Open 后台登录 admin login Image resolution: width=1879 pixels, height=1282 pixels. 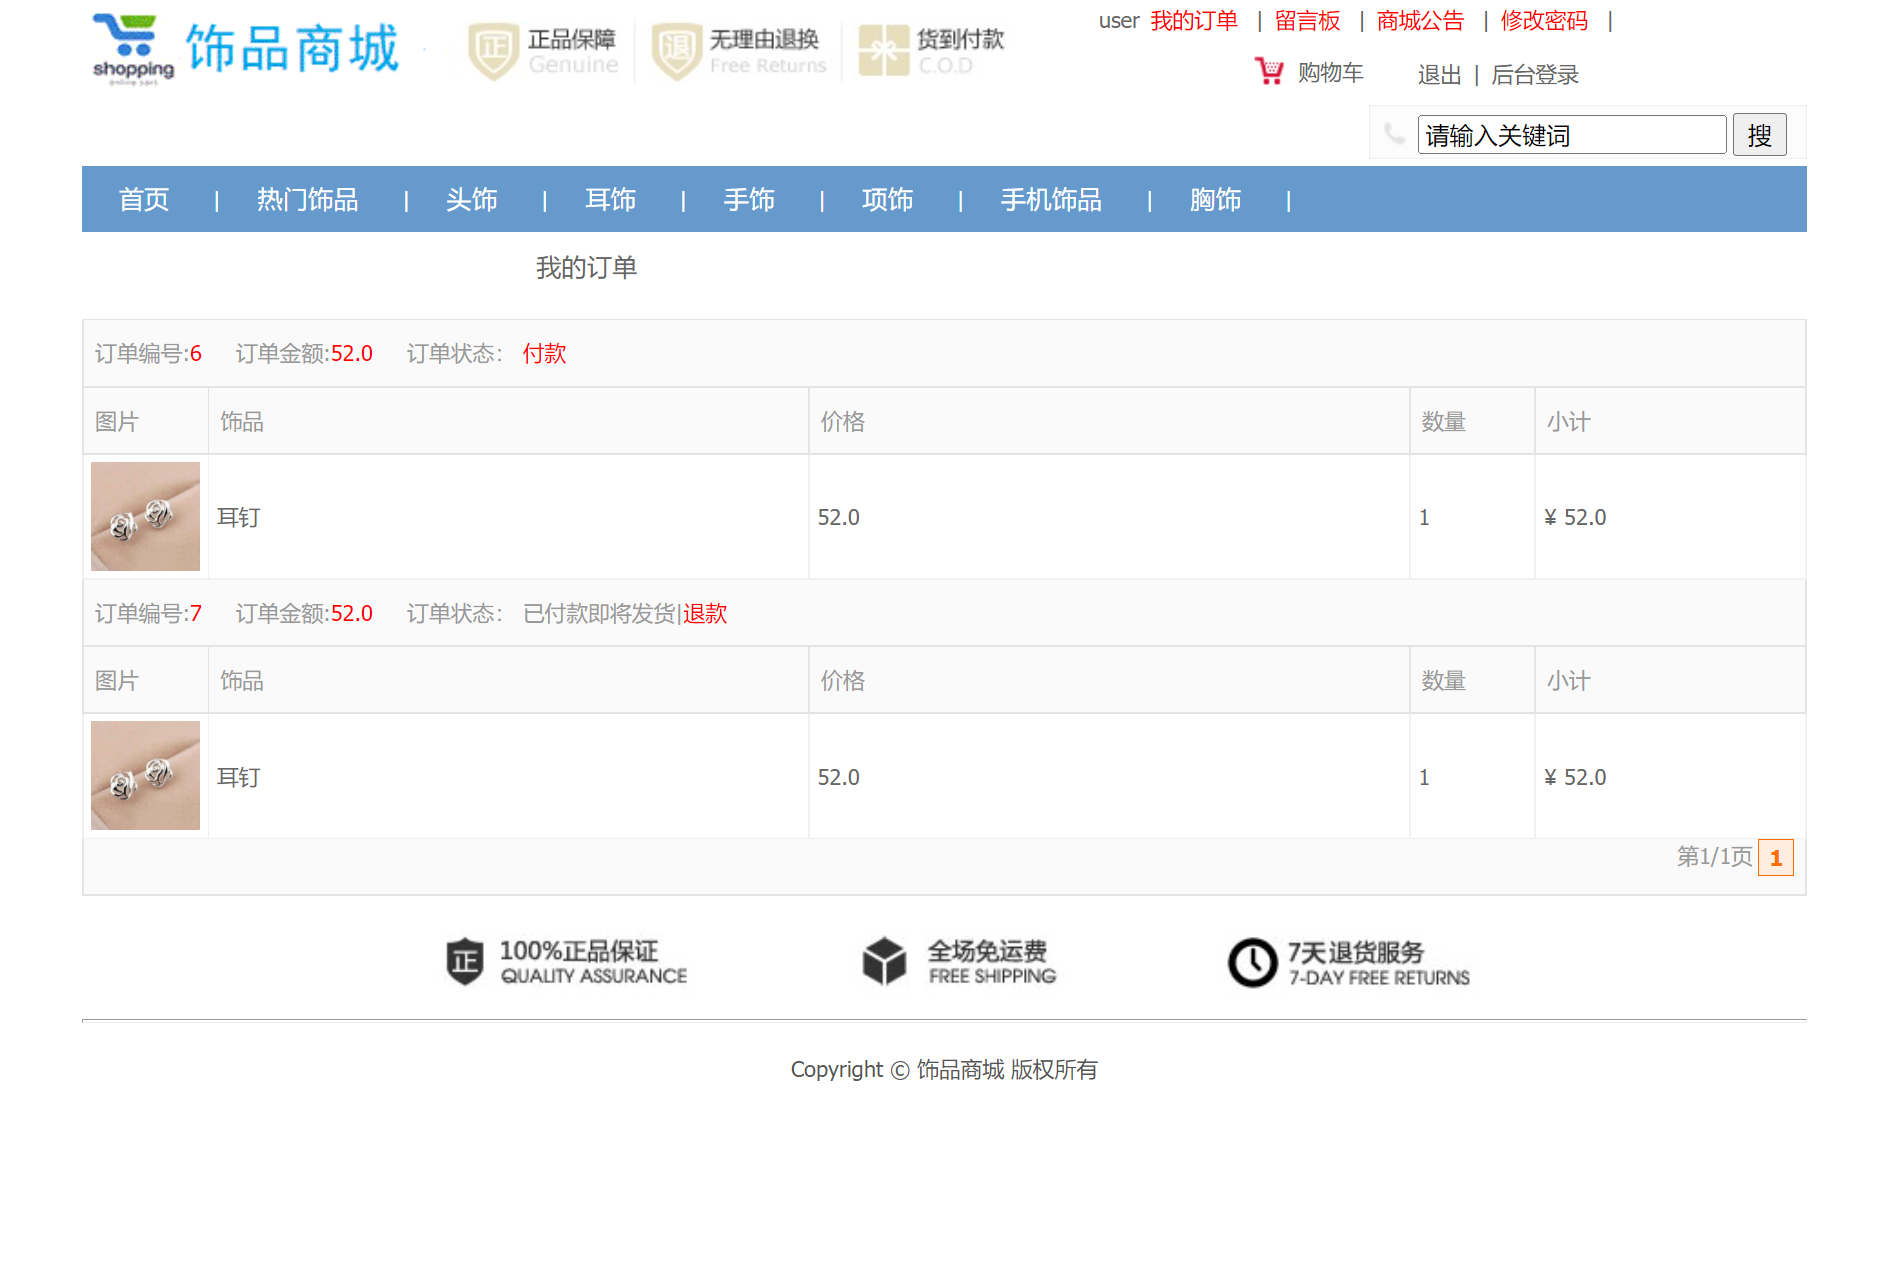click(x=1535, y=75)
